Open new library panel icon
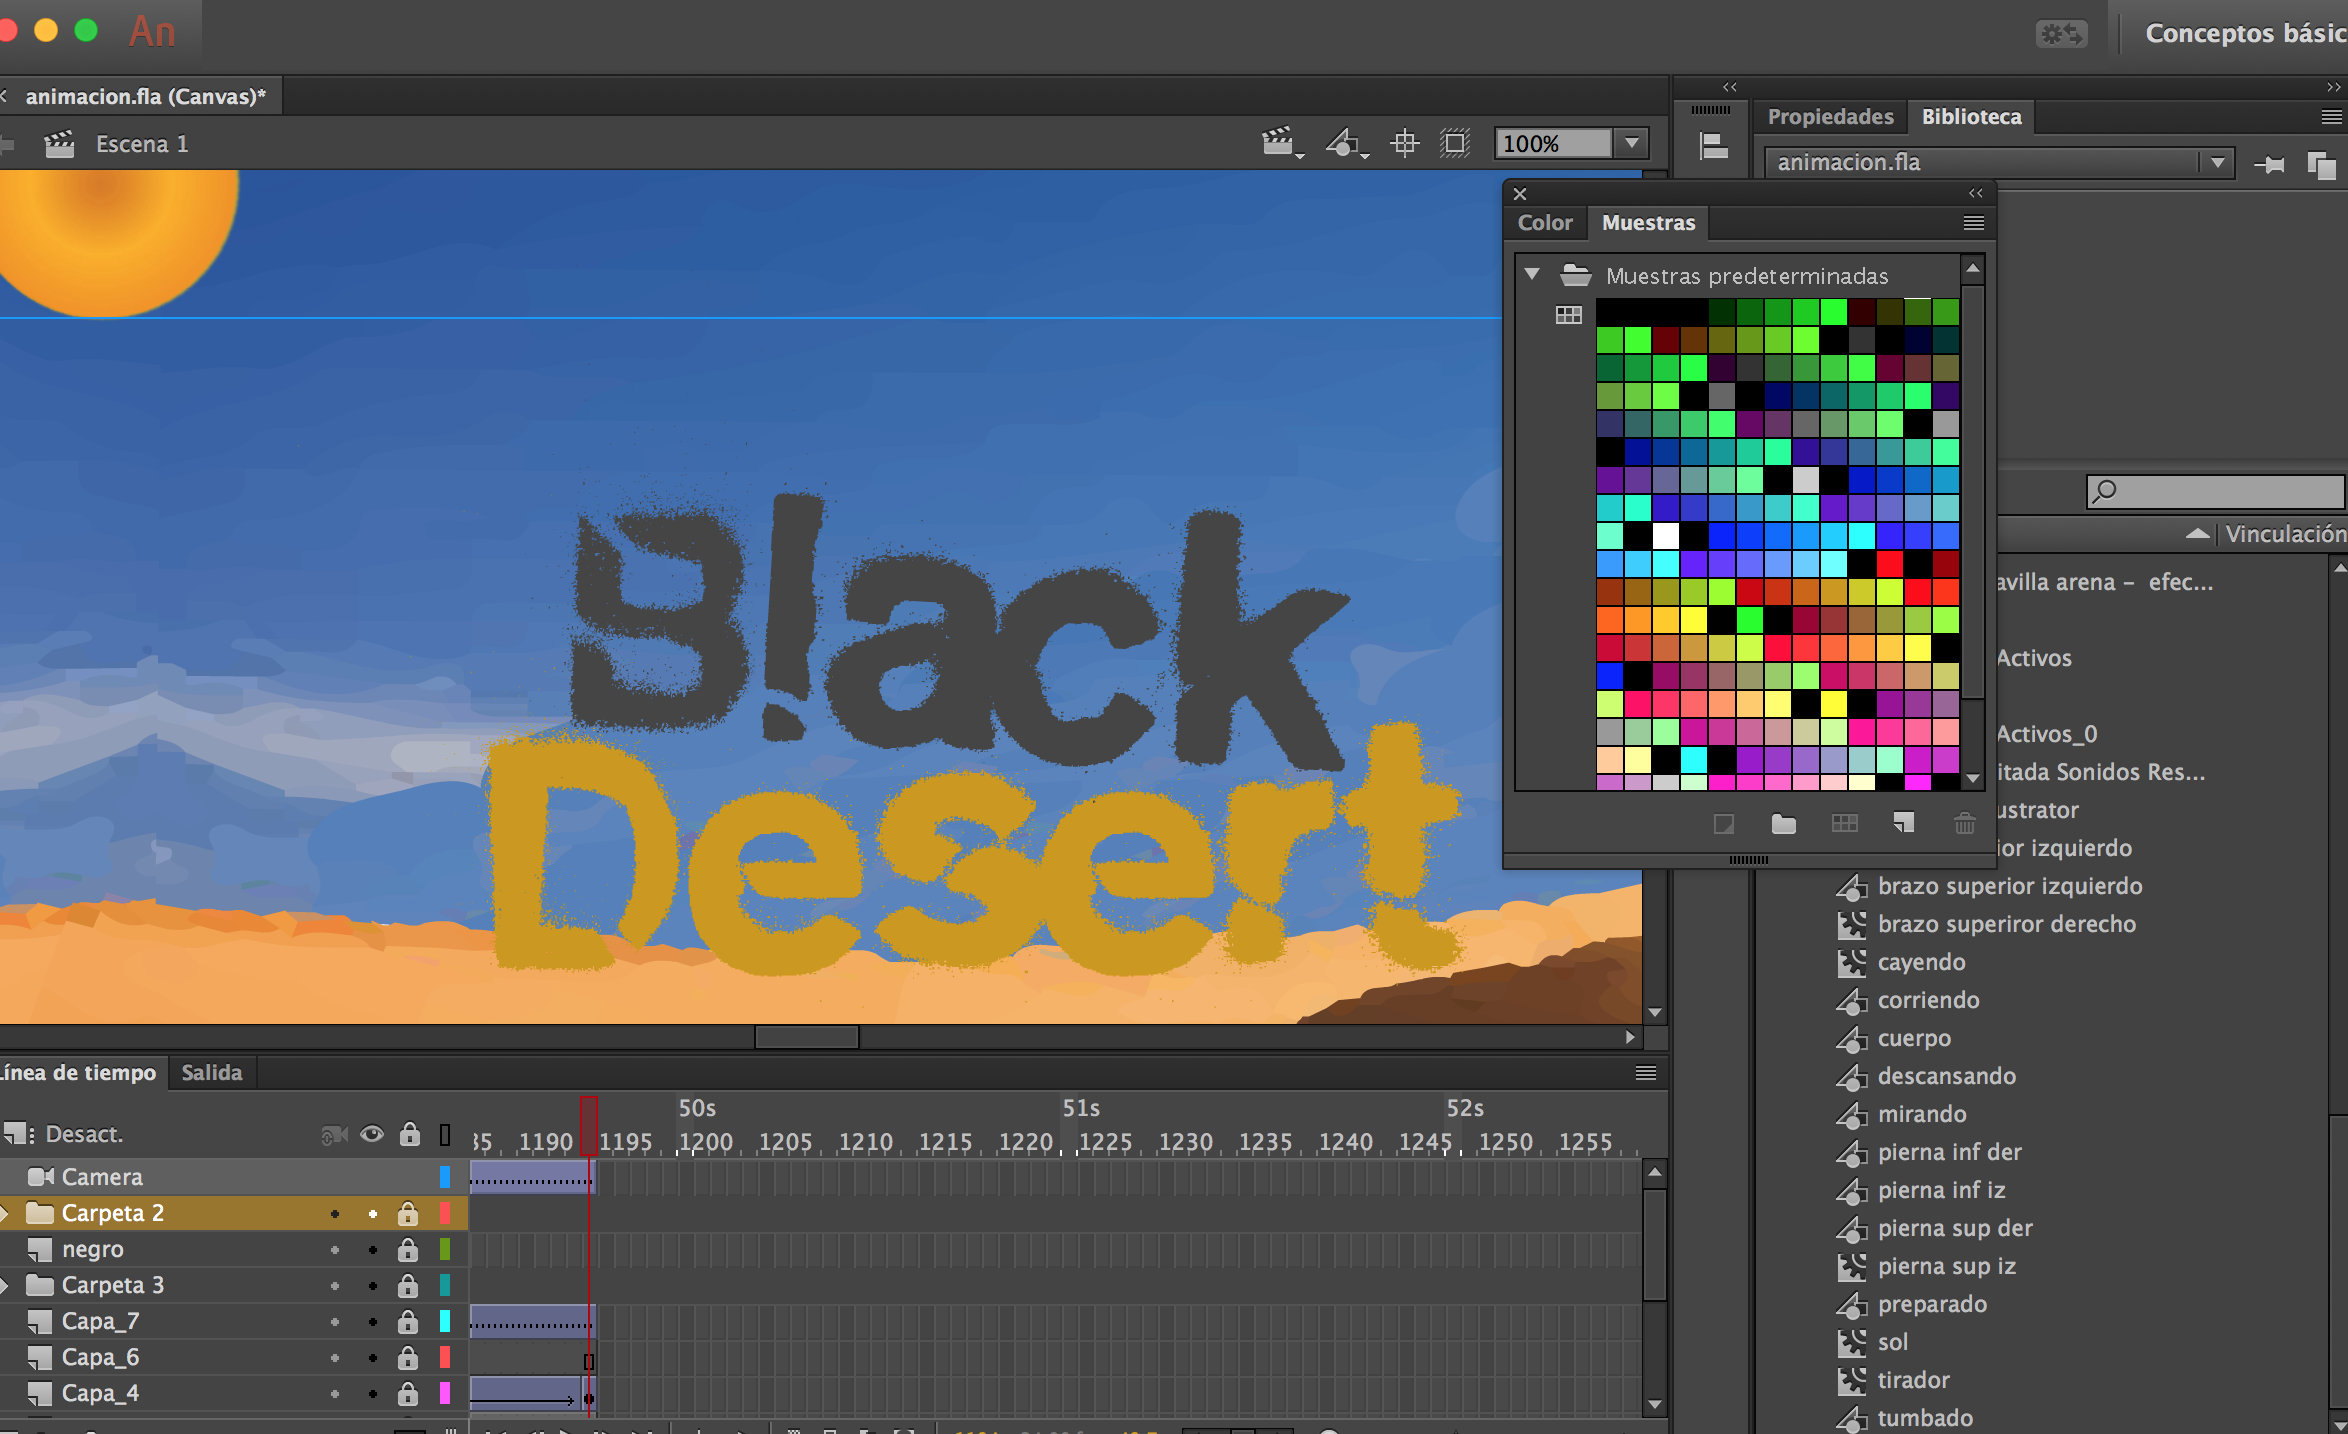Image resolution: width=2348 pixels, height=1434 pixels. tap(2321, 164)
